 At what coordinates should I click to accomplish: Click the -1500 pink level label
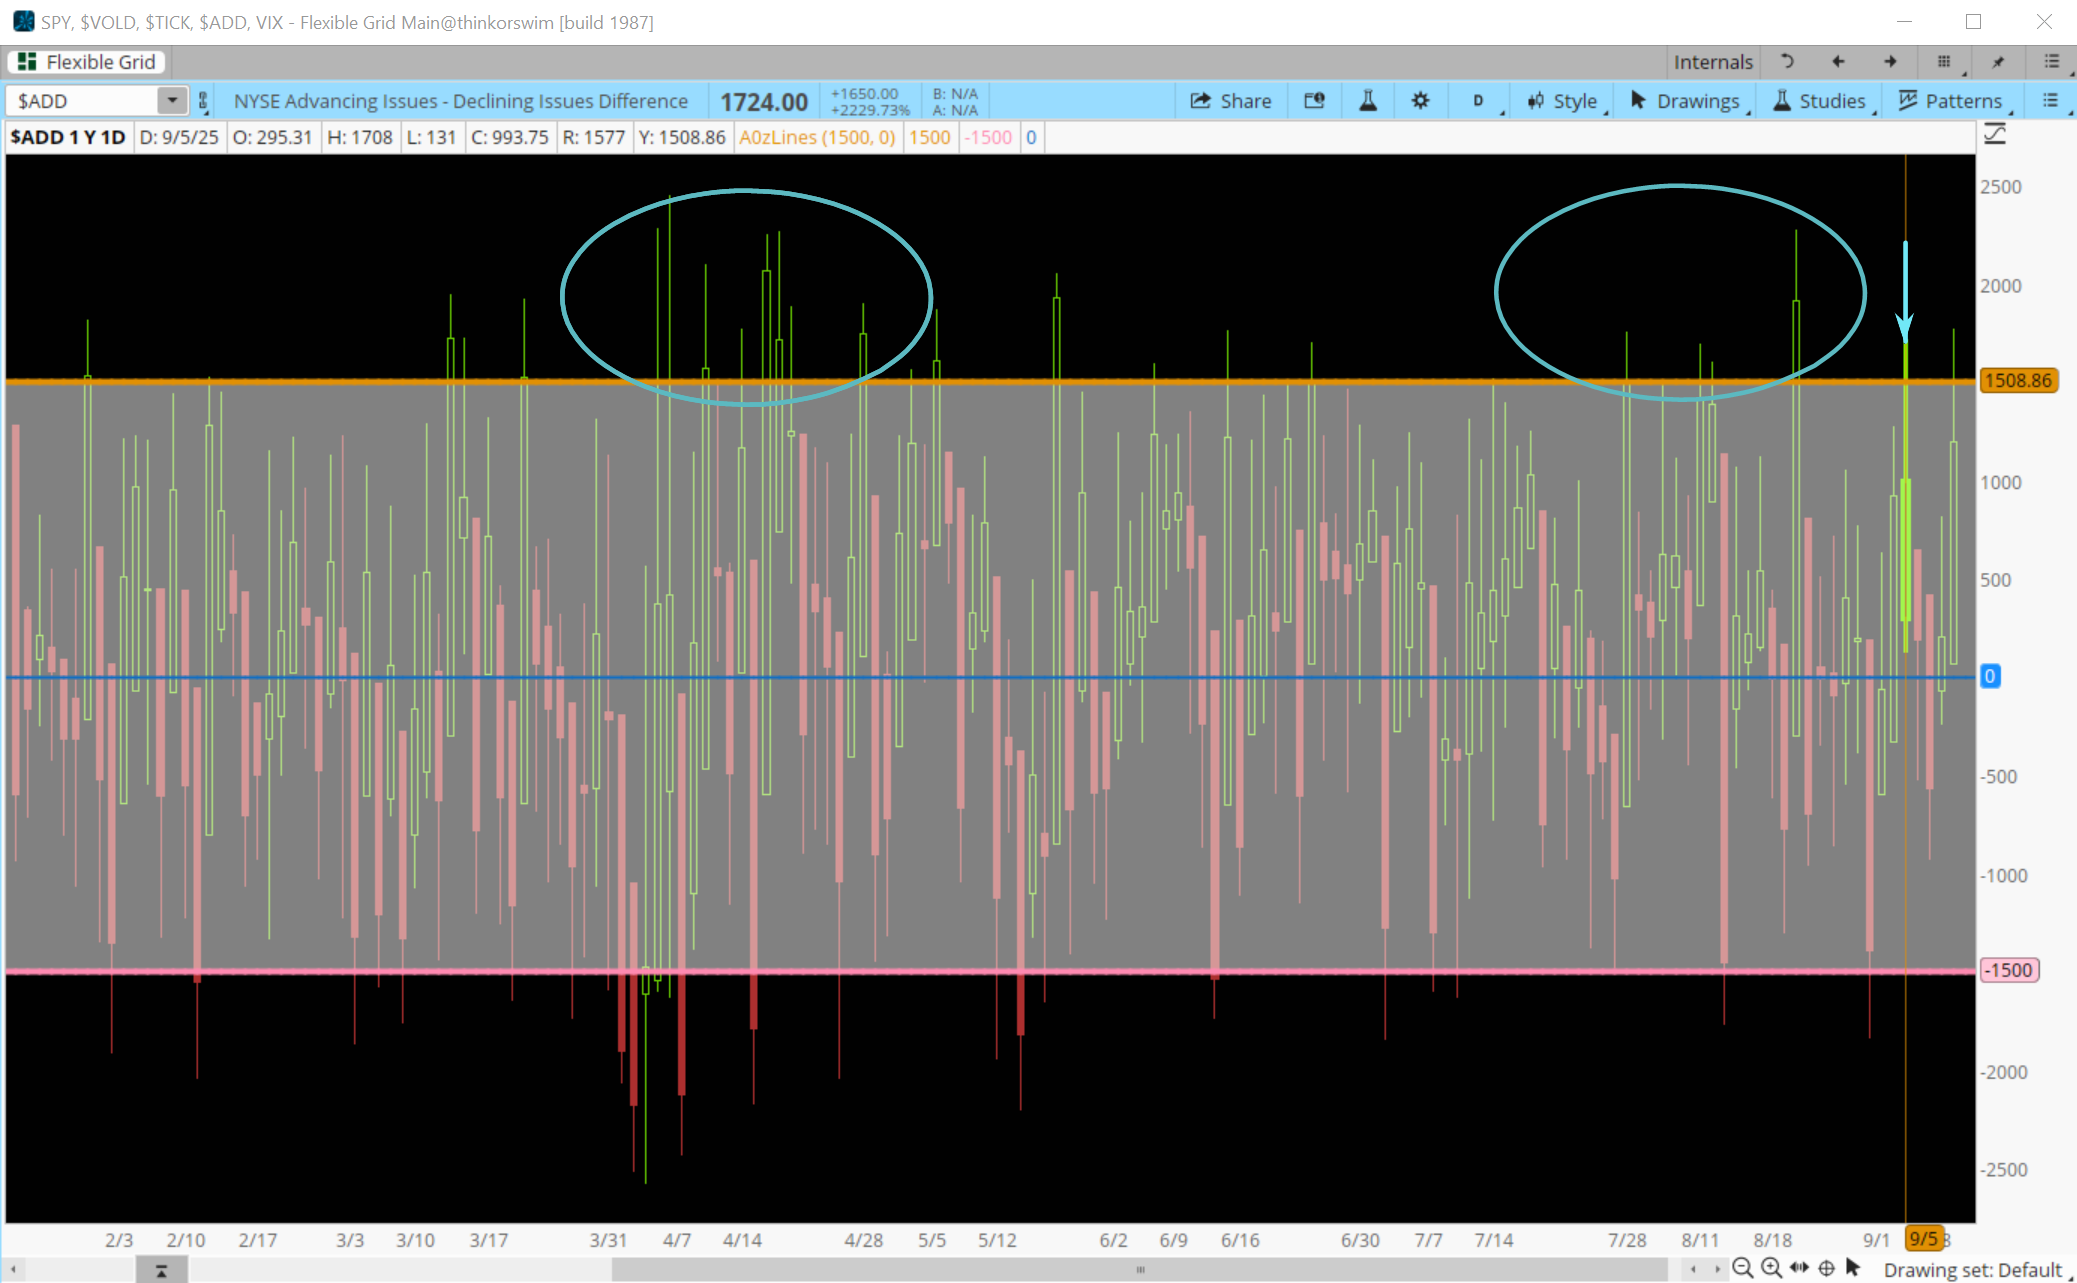click(x=2009, y=970)
